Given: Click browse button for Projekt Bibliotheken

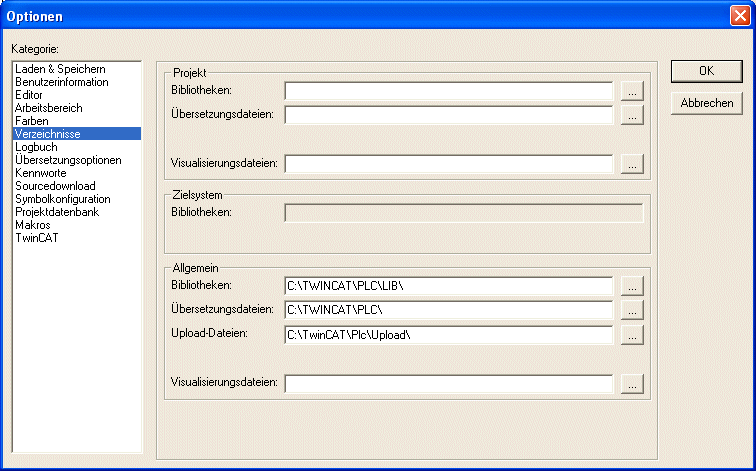Looking at the screenshot, I should [x=631, y=91].
